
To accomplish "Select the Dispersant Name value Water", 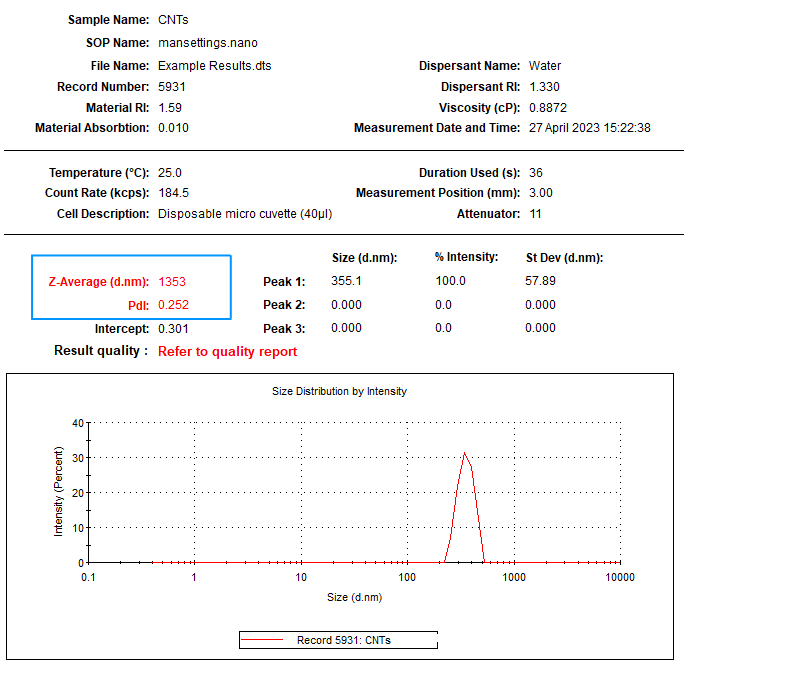I will point(545,66).
